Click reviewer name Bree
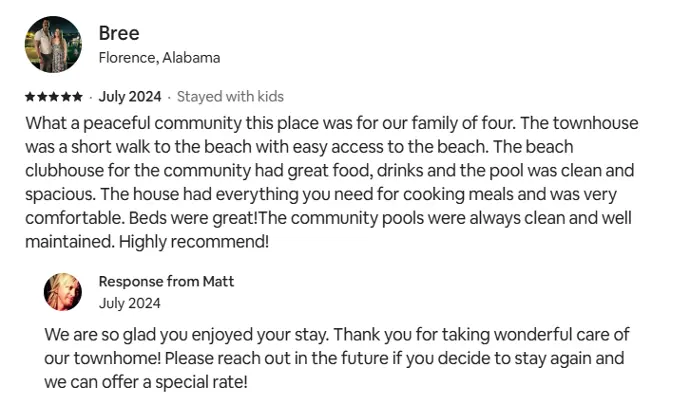690x404 pixels. [119, 33]
